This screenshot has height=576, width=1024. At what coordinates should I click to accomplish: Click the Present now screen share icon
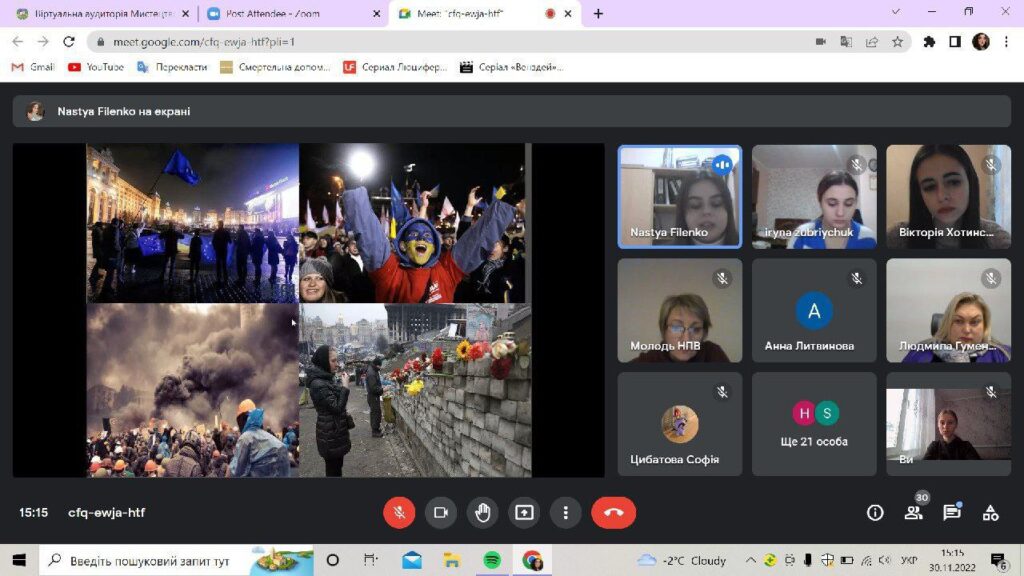[x=524, y=513]
